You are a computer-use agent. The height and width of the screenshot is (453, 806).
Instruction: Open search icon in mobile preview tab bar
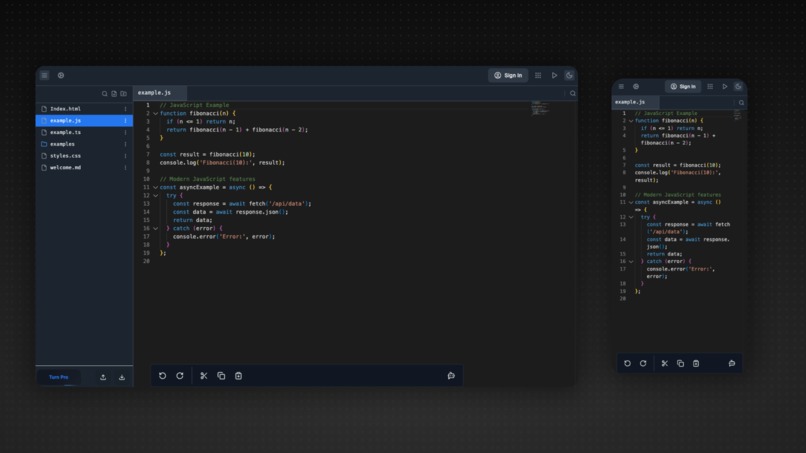point(741,102)
